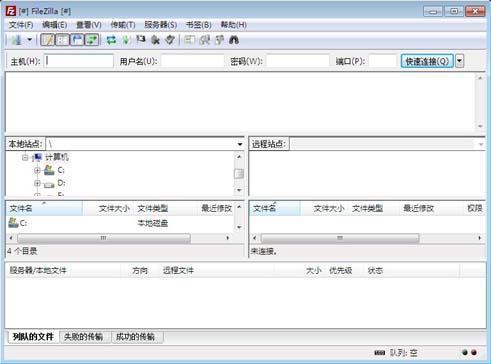491x364 pixels.
Task: Open the 帮助(H) menu
Action: (234, 25)
